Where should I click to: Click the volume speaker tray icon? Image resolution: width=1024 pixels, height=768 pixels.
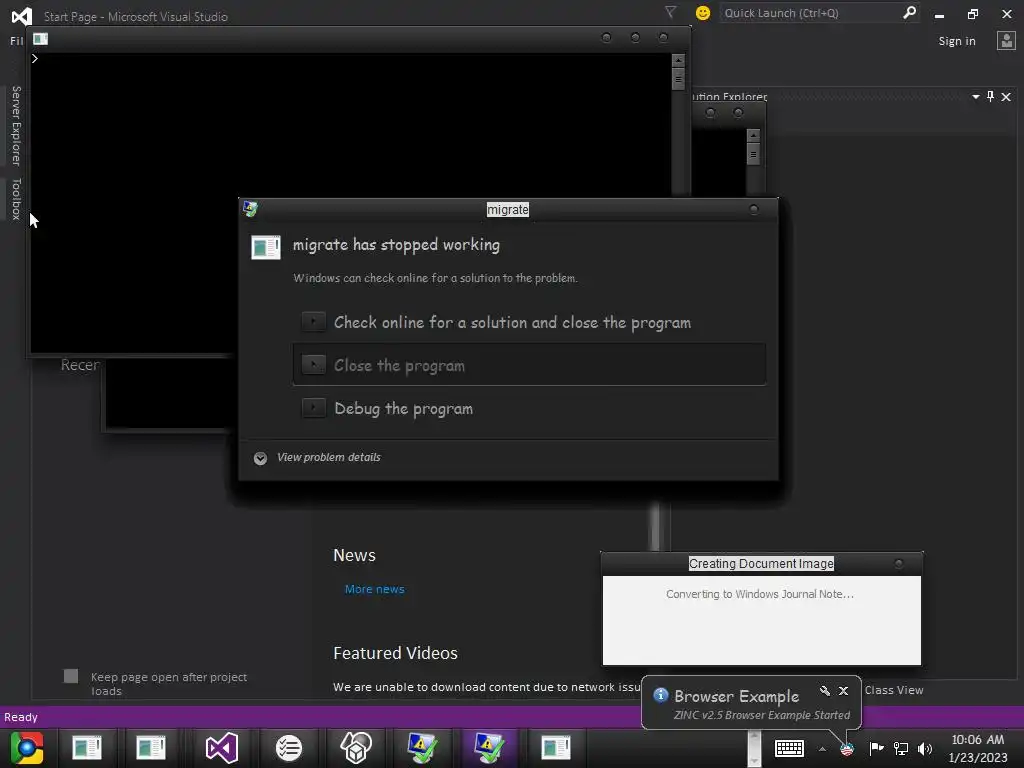[x=925, y=748]
